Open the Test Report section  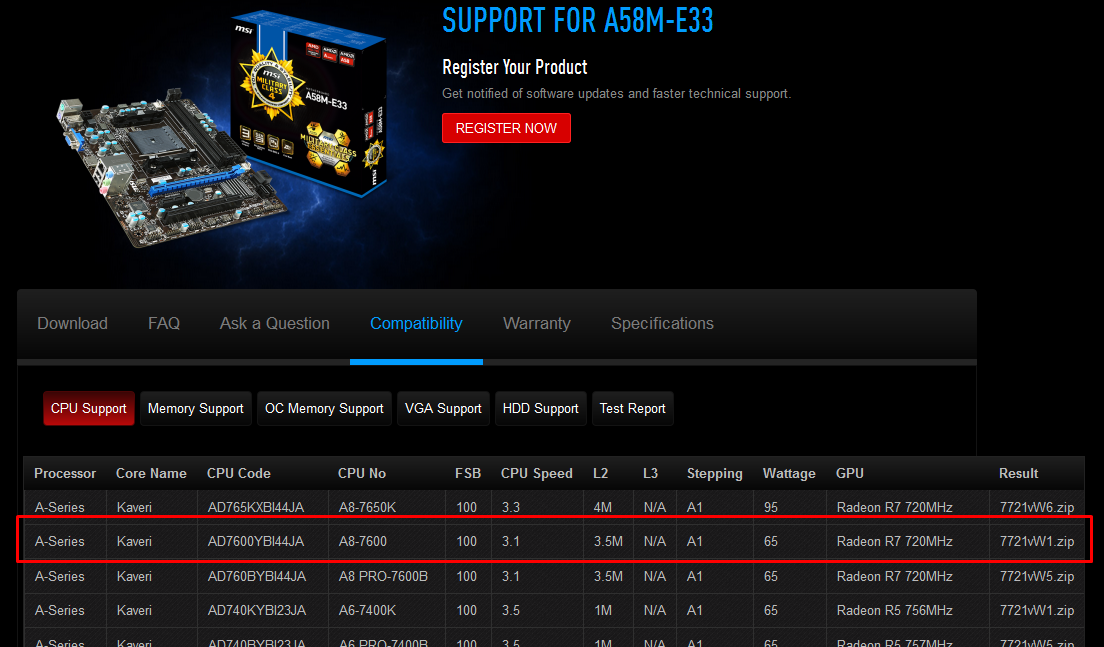tap(632, 408)
